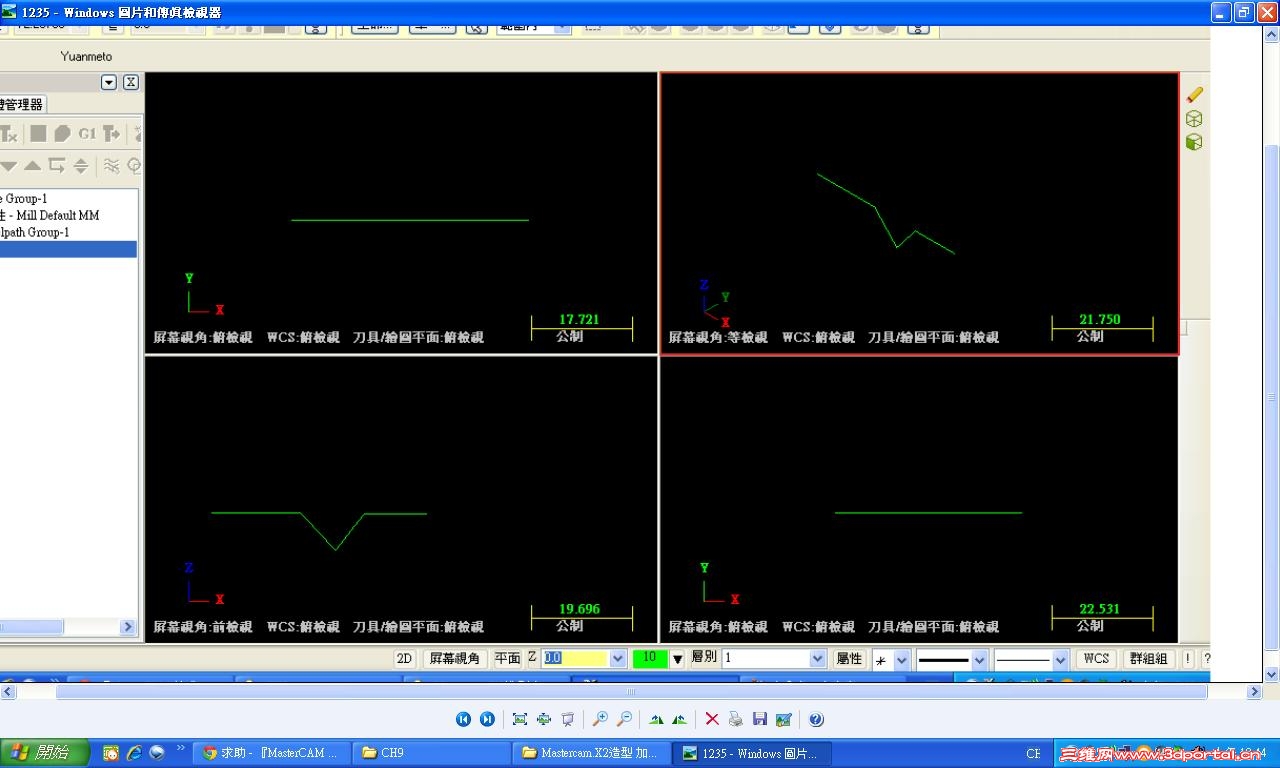This screenshot has width=1280, height=768.
Task: Select the Mill Default MM tree row
Action: [x=50, y=215]
